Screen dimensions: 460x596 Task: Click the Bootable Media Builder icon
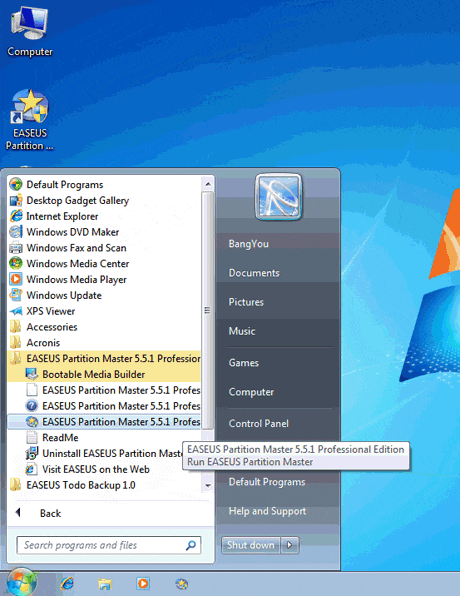pos(32,374)
